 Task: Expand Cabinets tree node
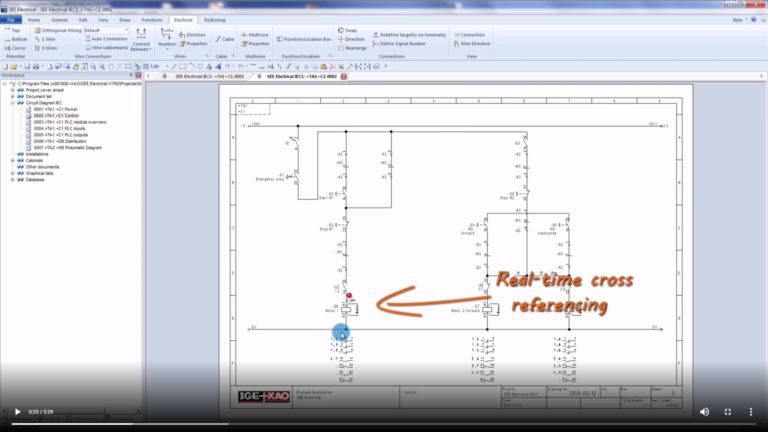13,161
